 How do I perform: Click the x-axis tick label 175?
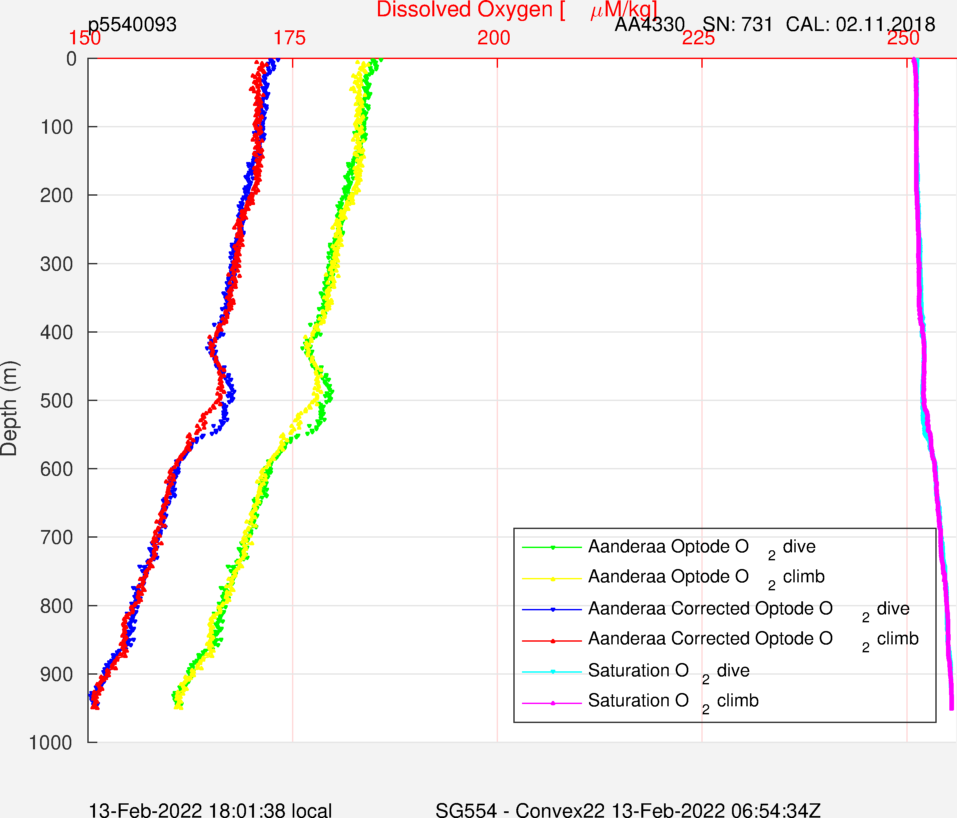pyautogui.click(x=289, y=38)
